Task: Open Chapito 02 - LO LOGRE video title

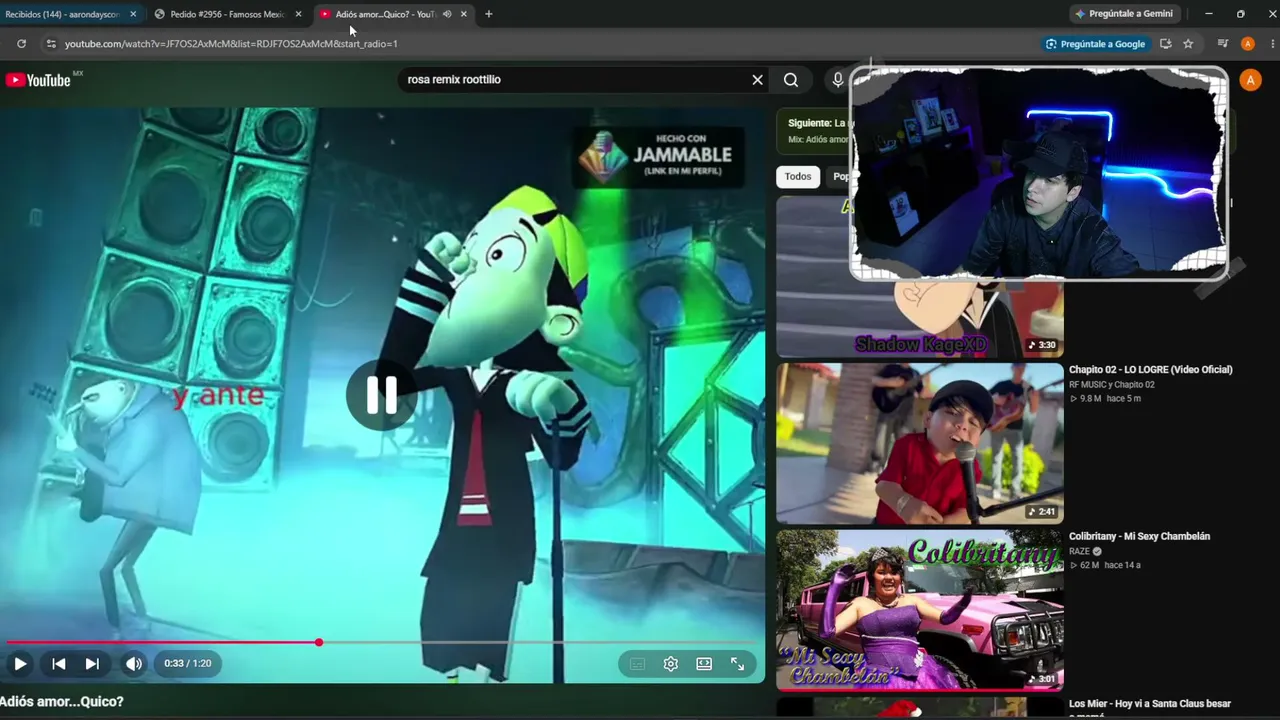Action: click(x=1150, y=370)
